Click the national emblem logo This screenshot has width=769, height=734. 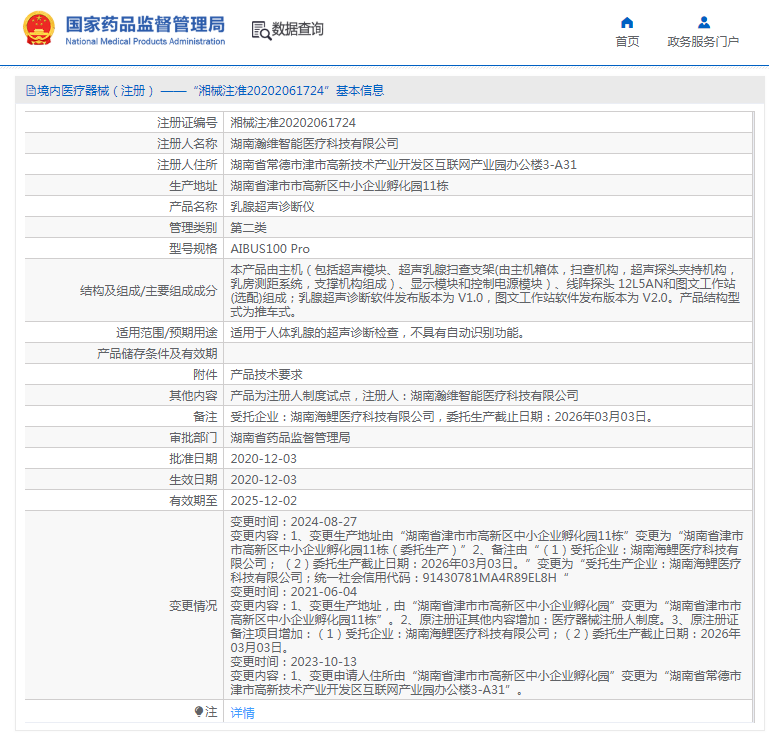pos(39,28)
